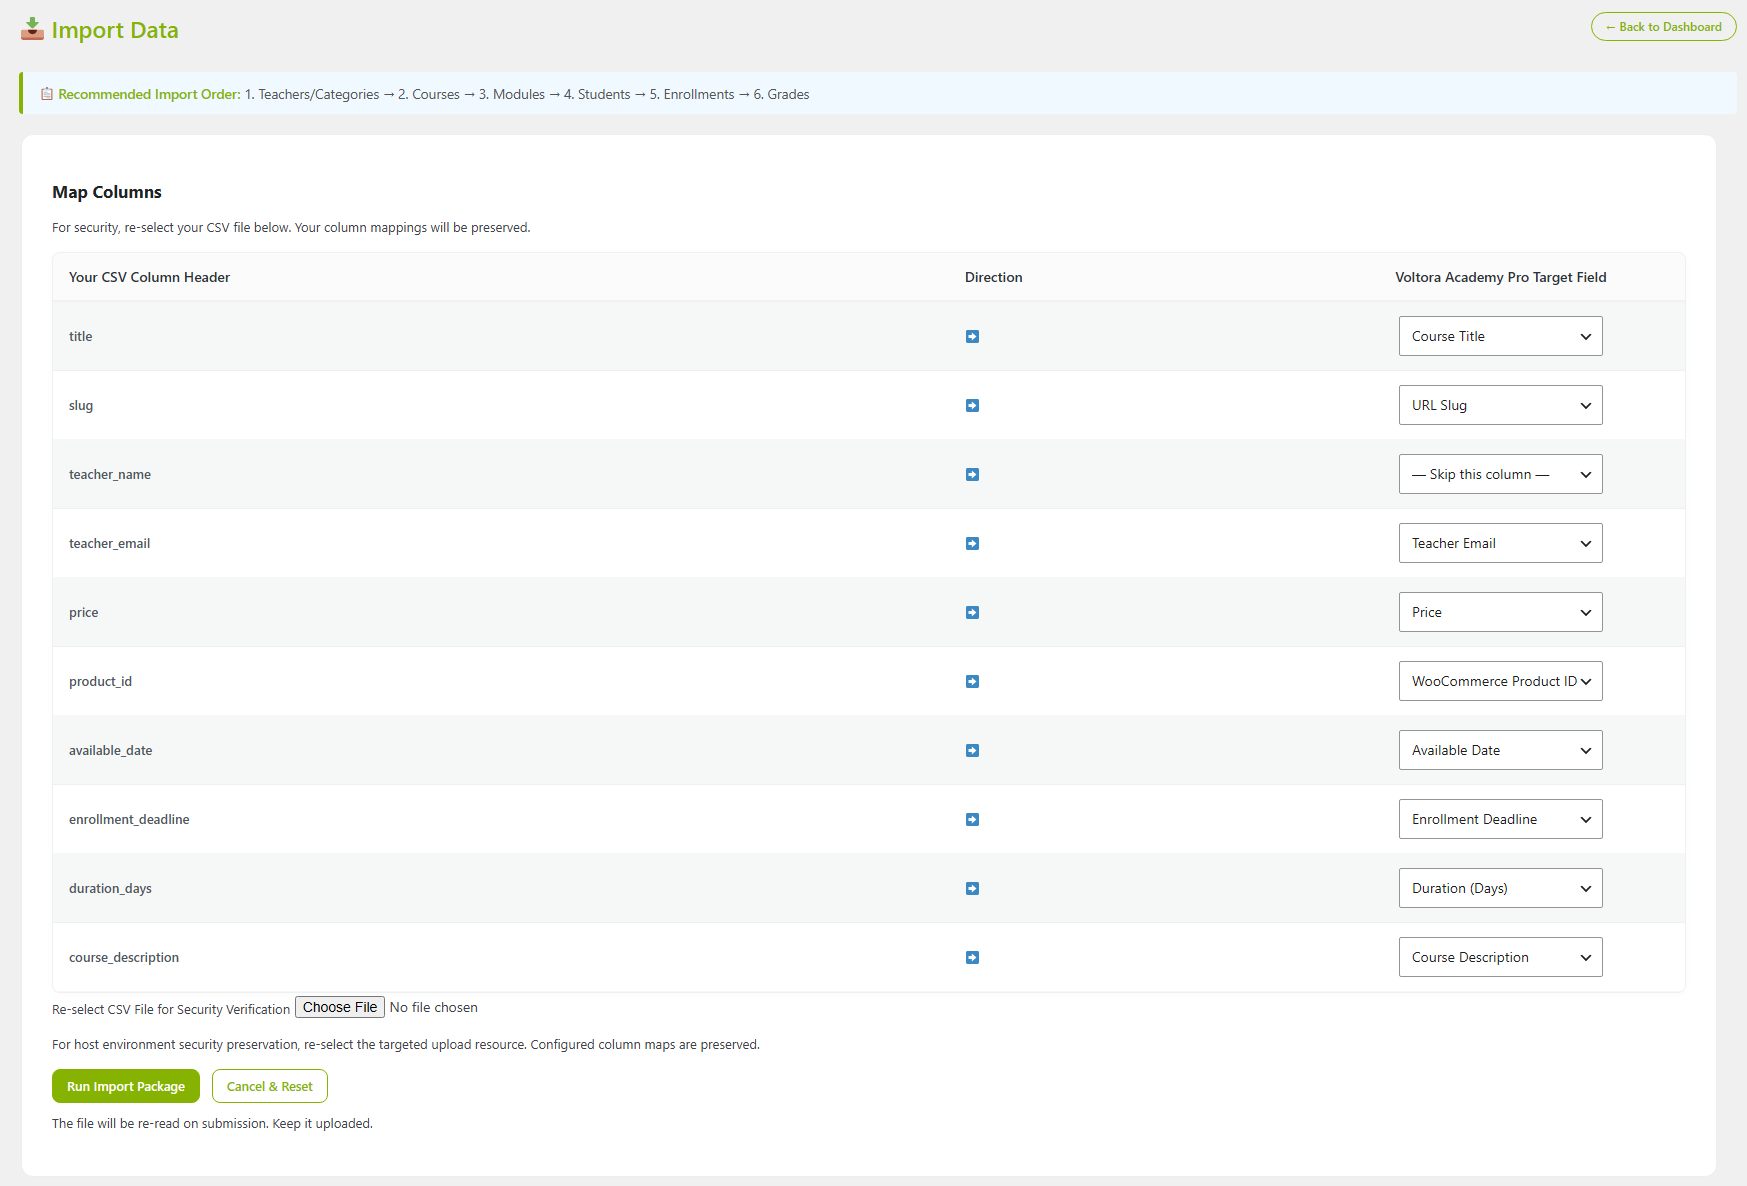Click the Import Data download icon
1747x1186 pixels.
pos(32,28)
